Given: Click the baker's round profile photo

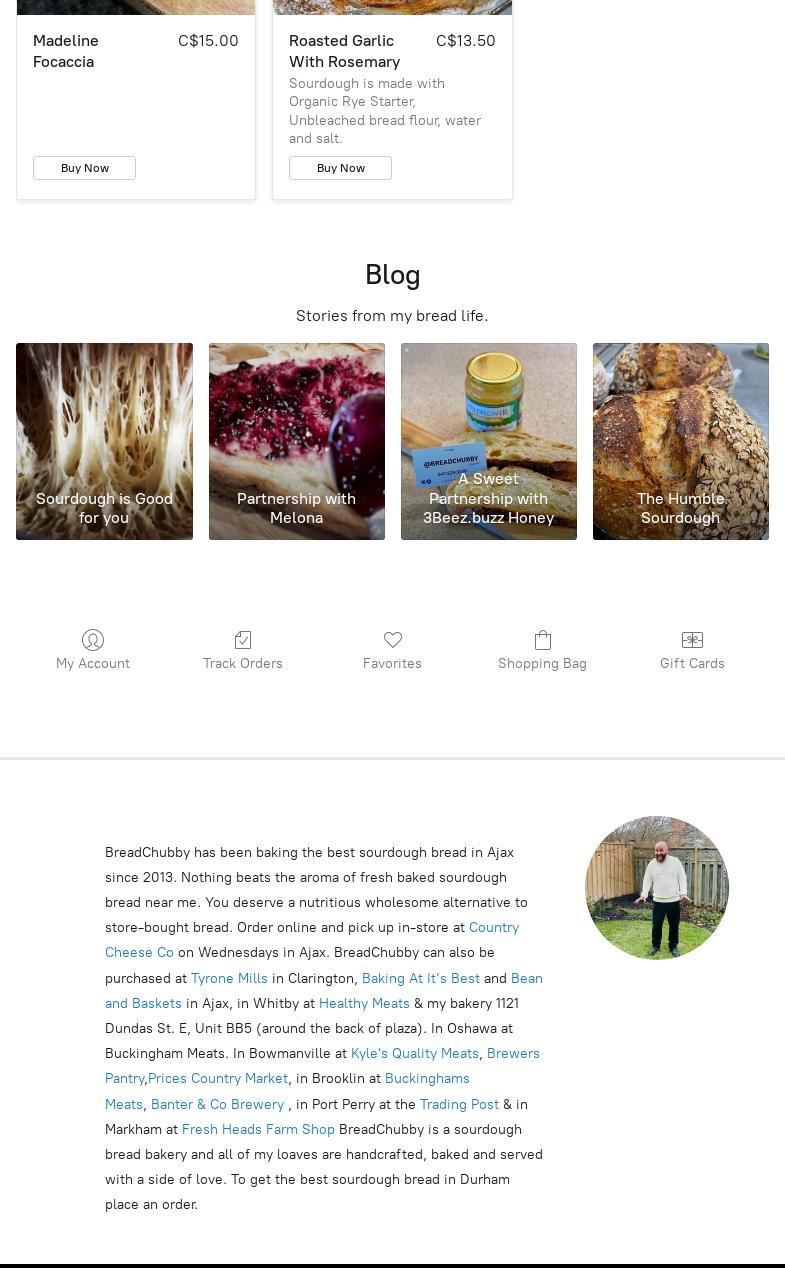Looking at the screenshot, I should coord(657,888).
